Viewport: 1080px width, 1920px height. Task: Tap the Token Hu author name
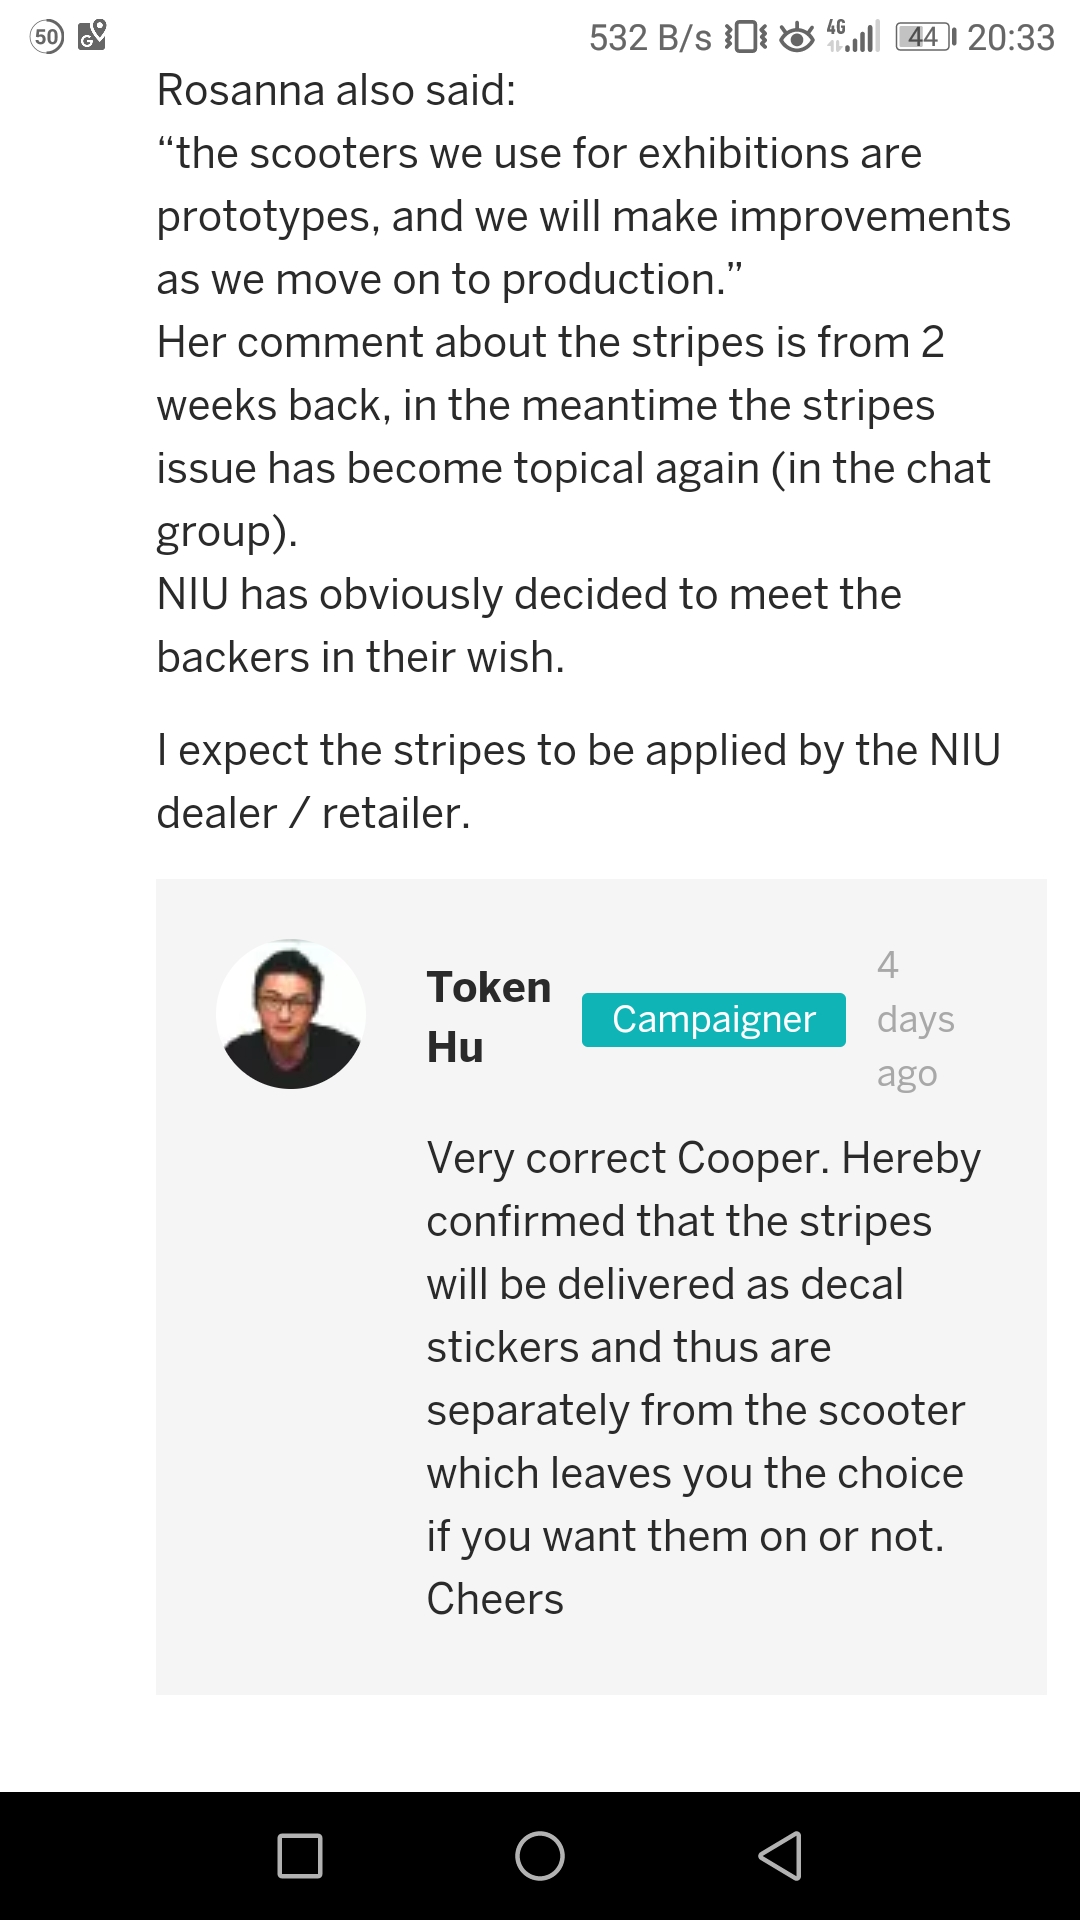488,1016
